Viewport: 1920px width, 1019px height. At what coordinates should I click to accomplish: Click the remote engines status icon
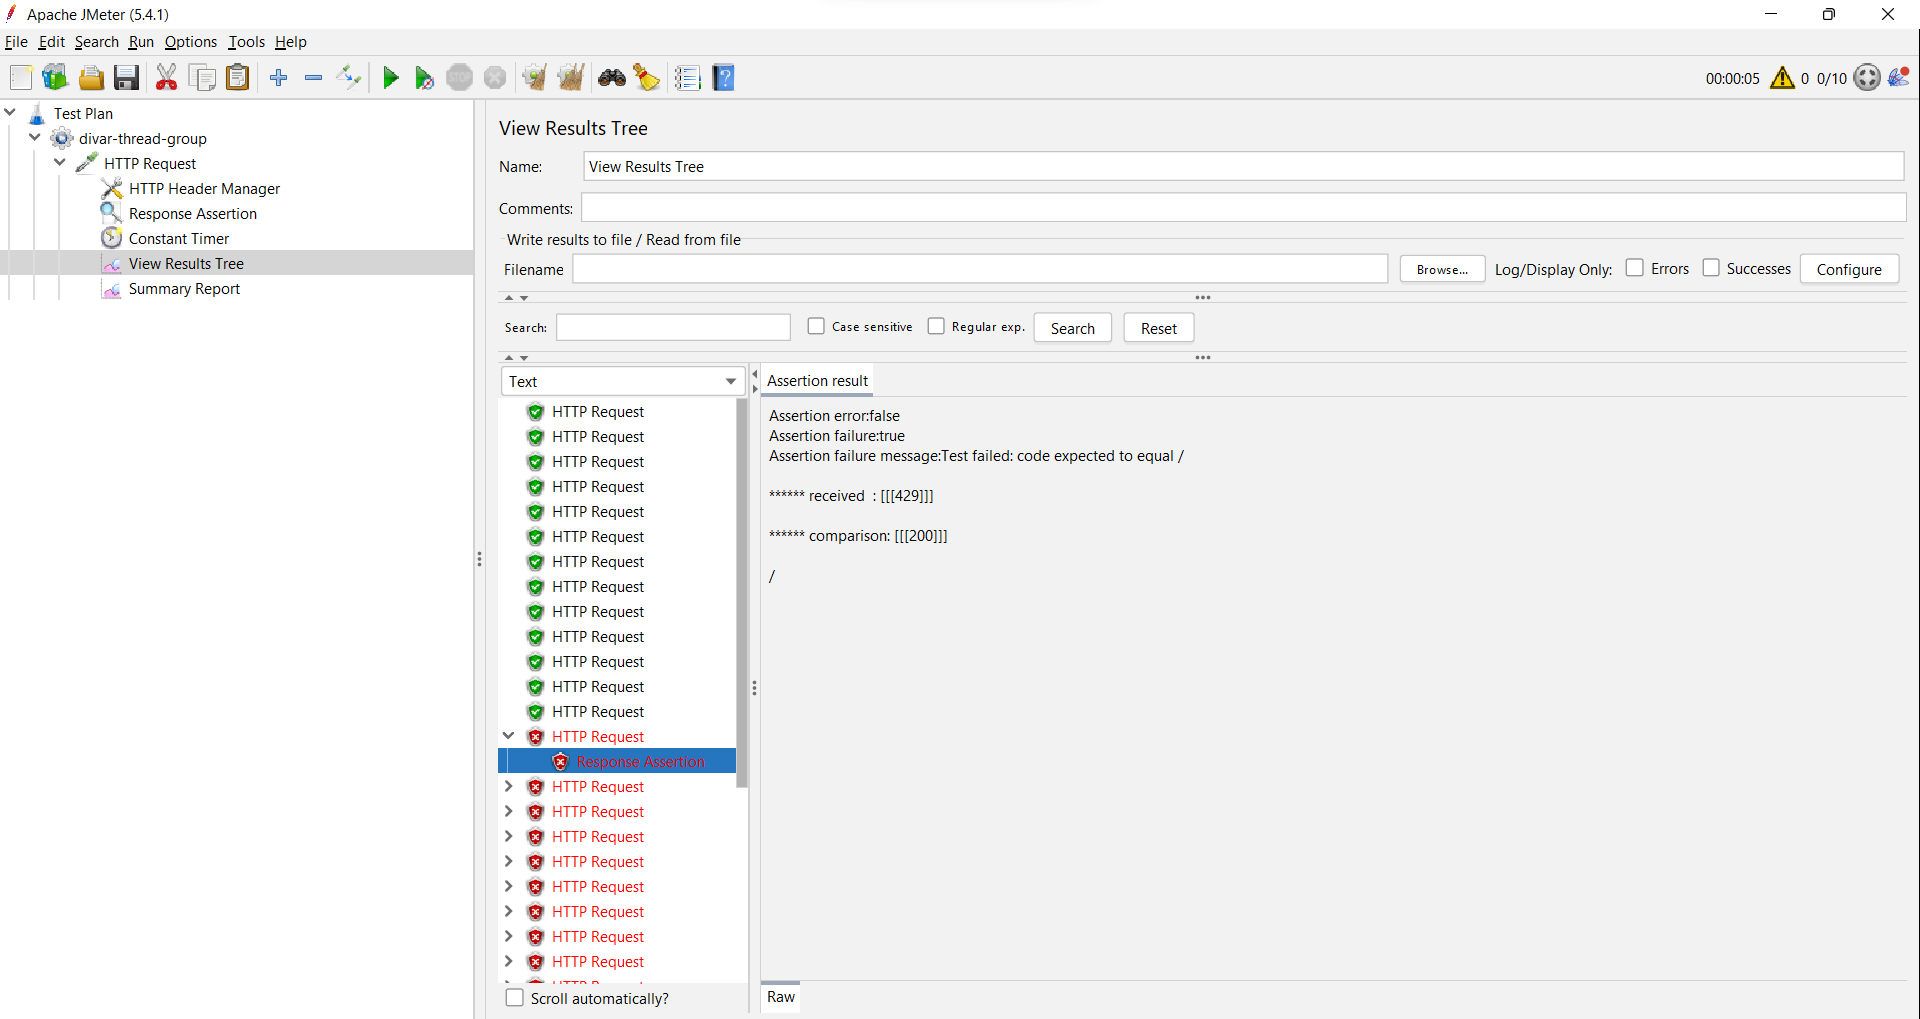tap(1867, 78)
